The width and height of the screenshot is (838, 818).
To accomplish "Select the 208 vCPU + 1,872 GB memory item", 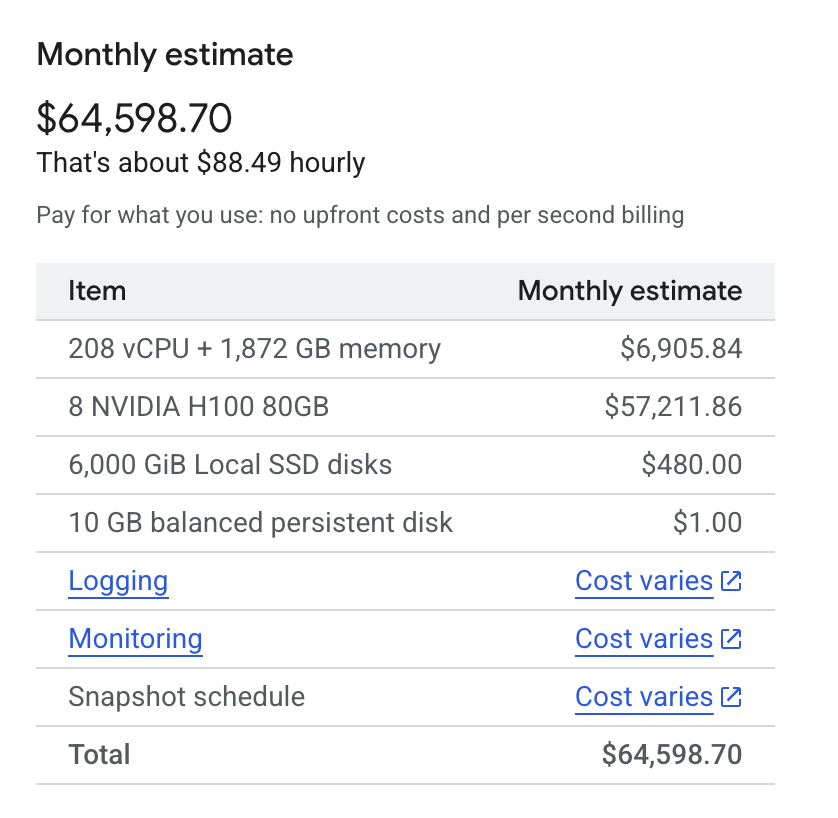I will (x=254, y=349).
